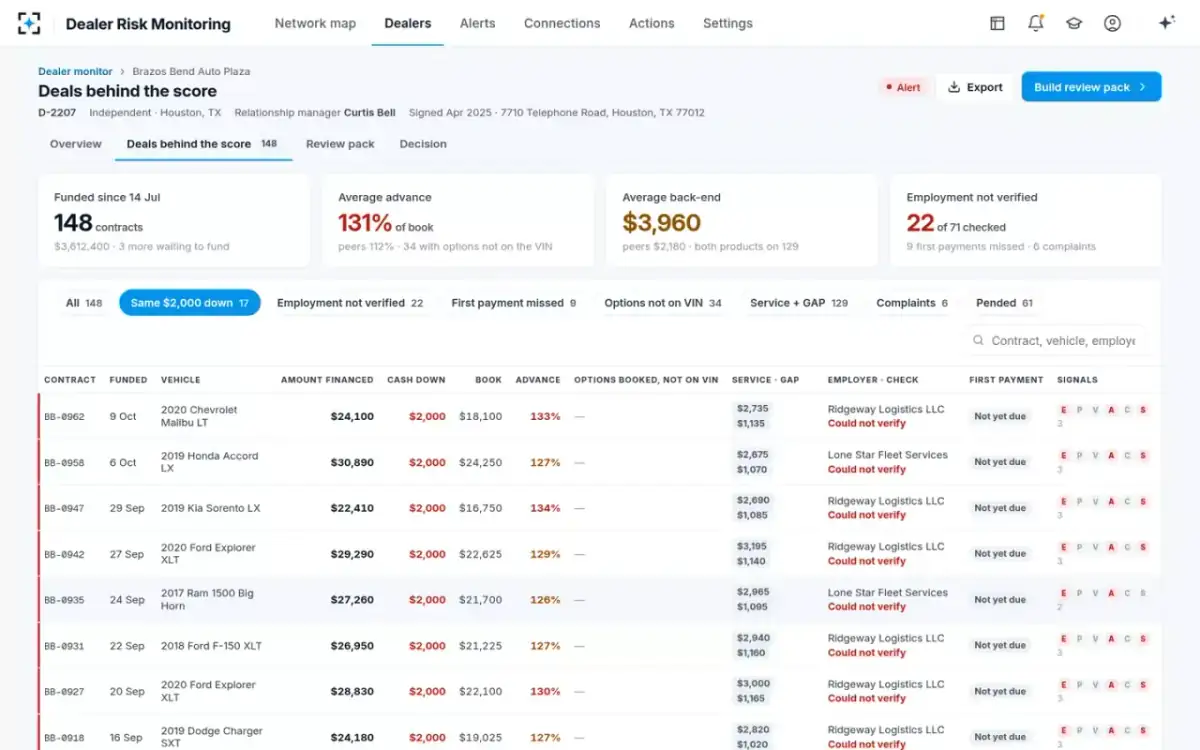Open contract BB-0935
1200x750 pixels.
[x=64, y=600]
